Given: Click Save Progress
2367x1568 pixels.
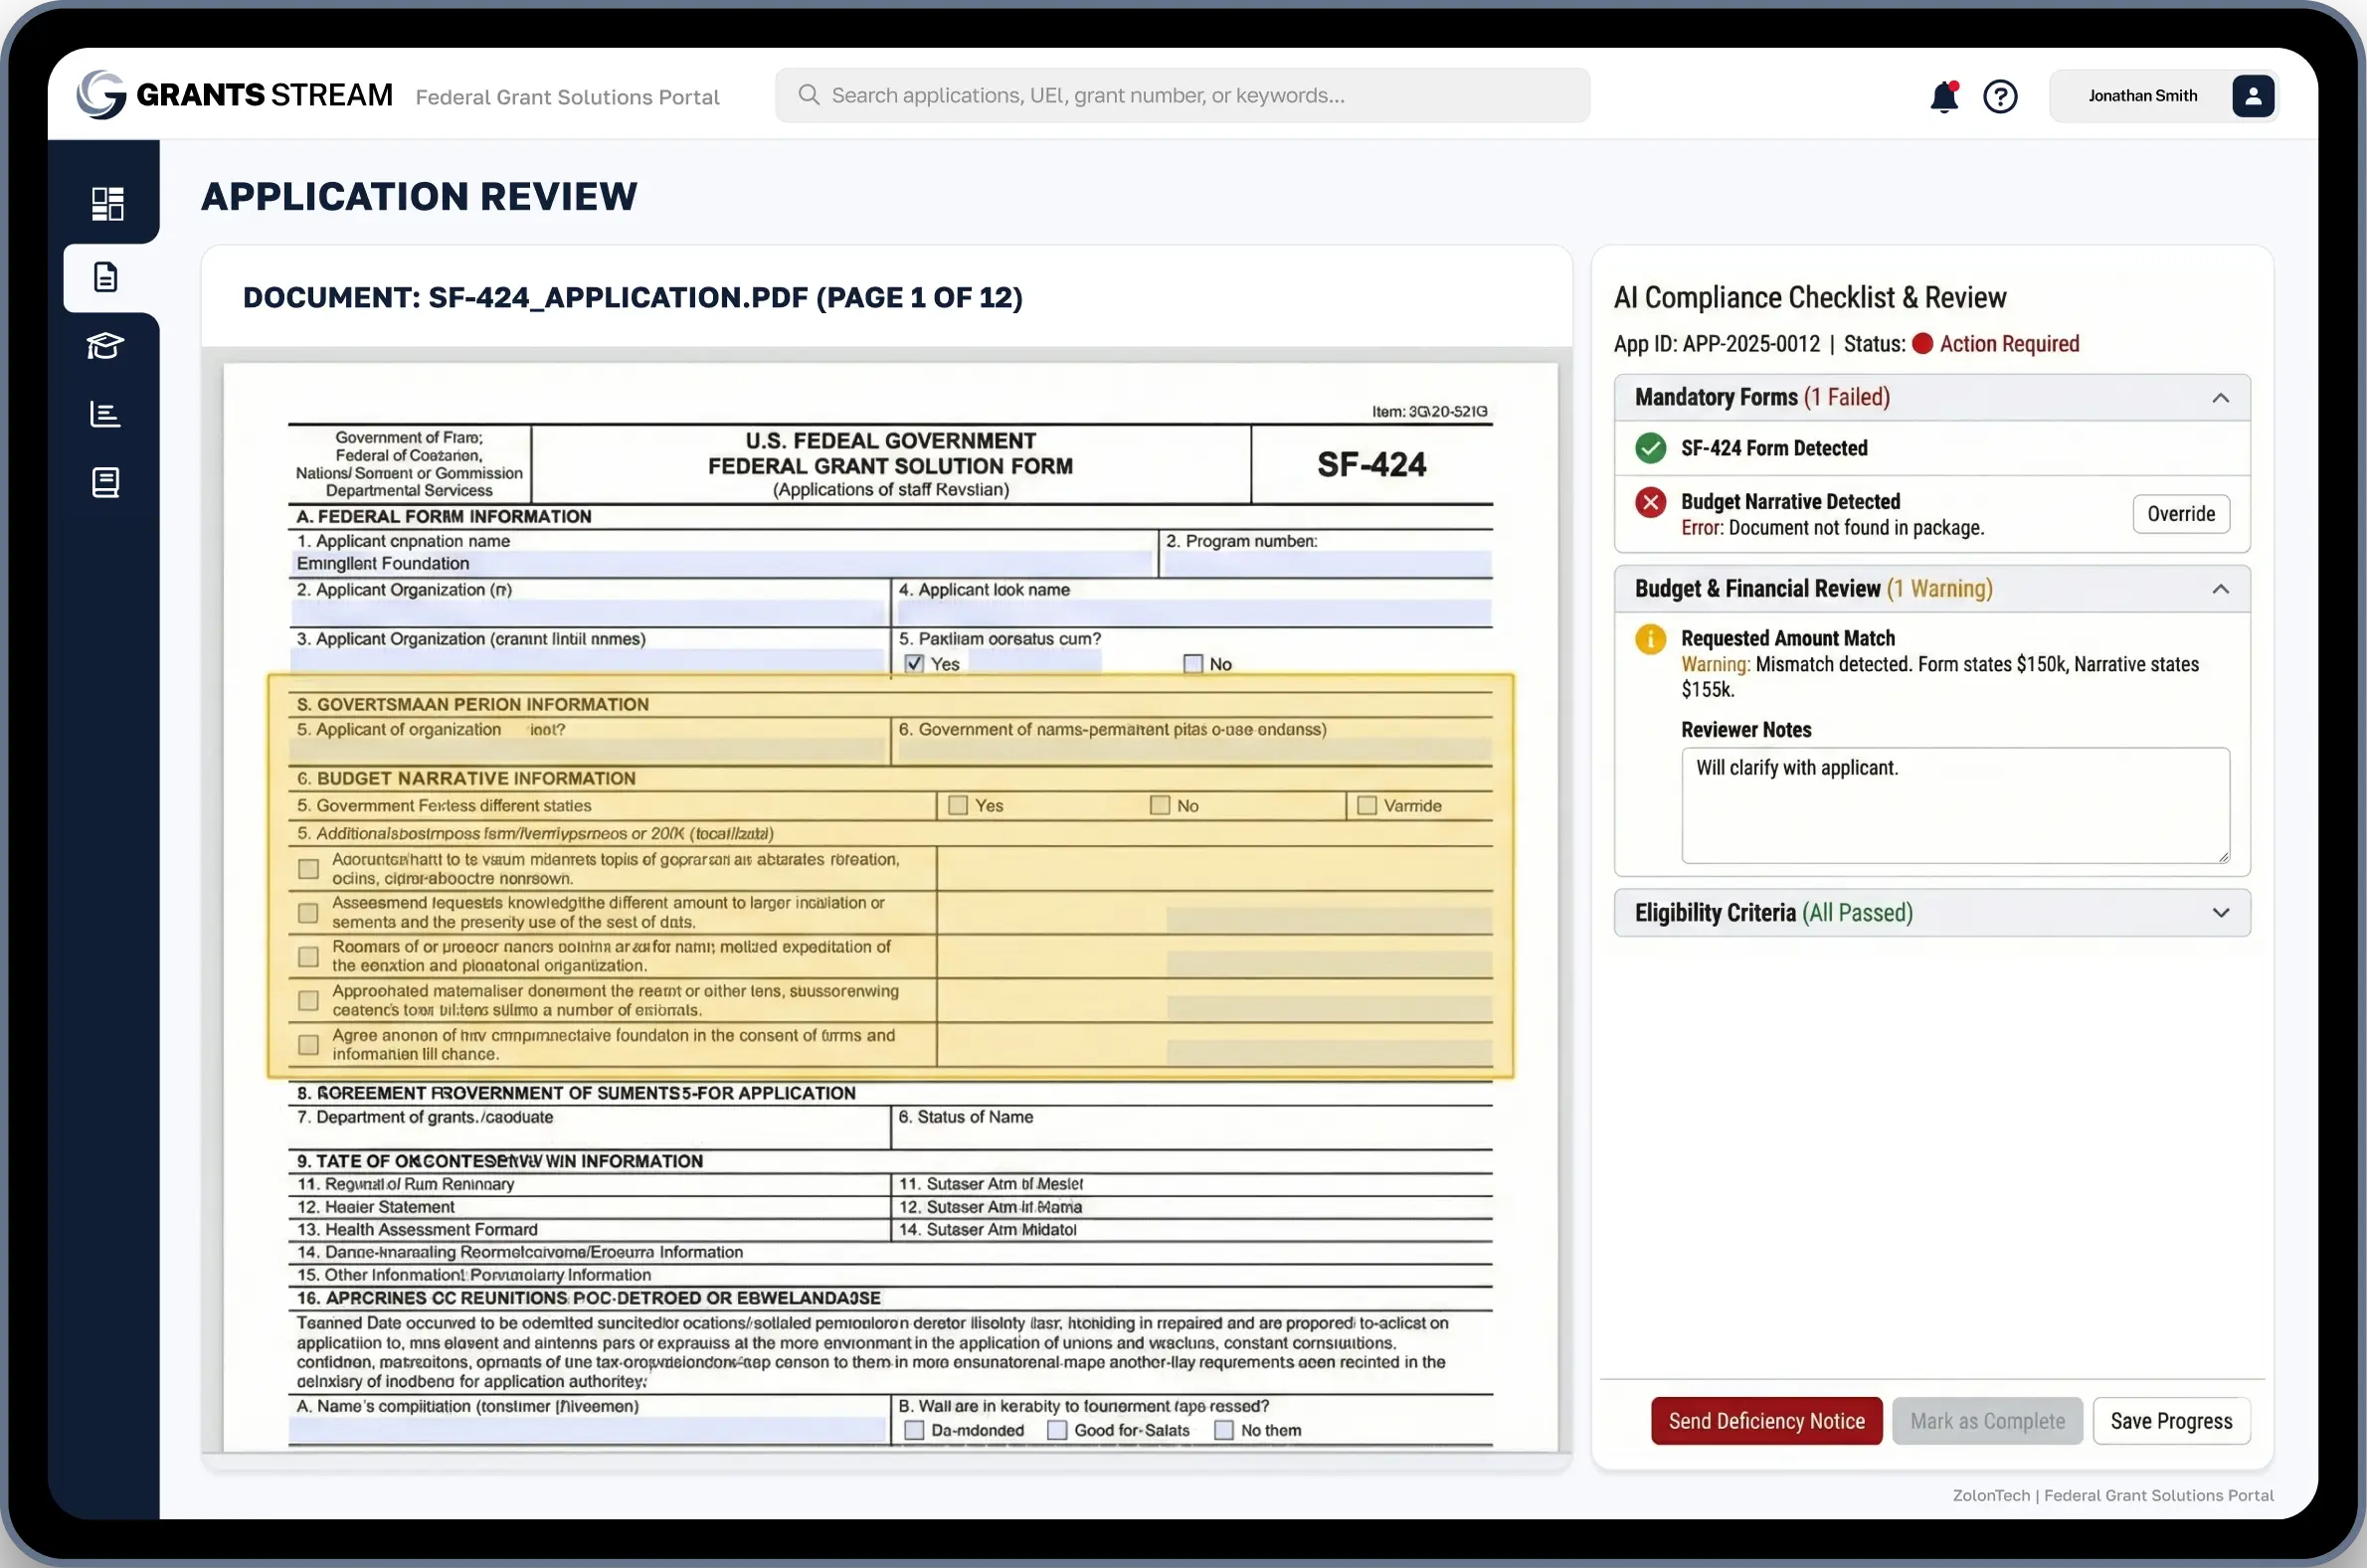Looking at the screenshot, I should [x=2171, y=1421].
